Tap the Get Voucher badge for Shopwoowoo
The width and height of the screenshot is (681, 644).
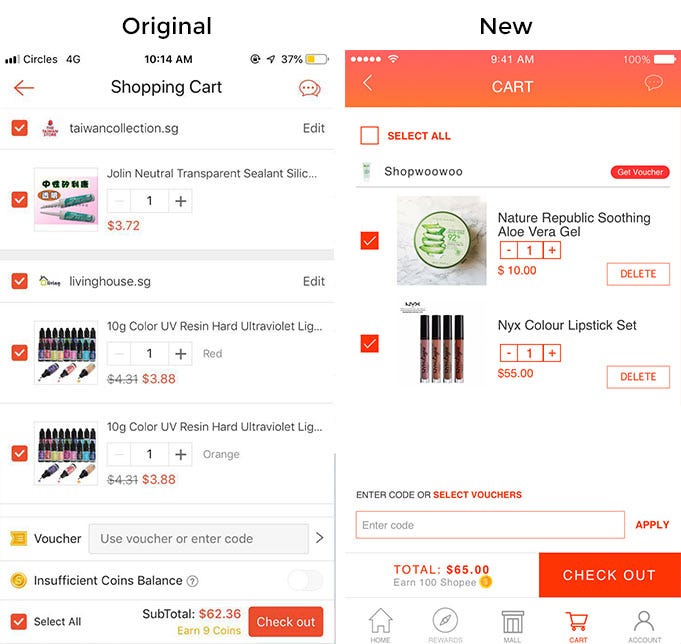pyautogui.click(x=640, y=172)
